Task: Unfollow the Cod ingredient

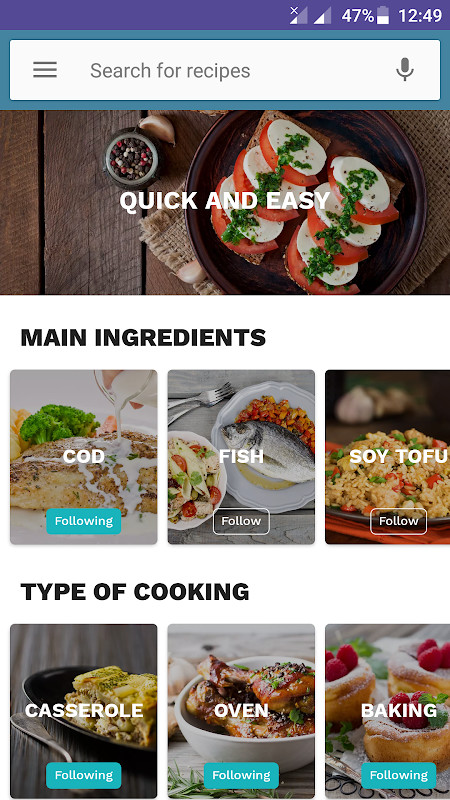Action: click(84, 521)
